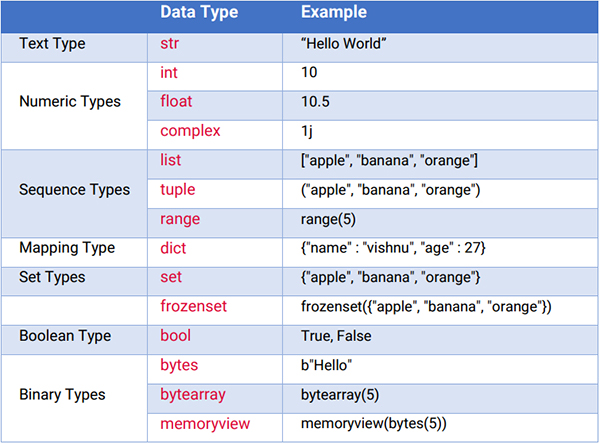Select the 'int' data type entry
The width and height of the screenshot is (600, 444).
pos(169,73)
